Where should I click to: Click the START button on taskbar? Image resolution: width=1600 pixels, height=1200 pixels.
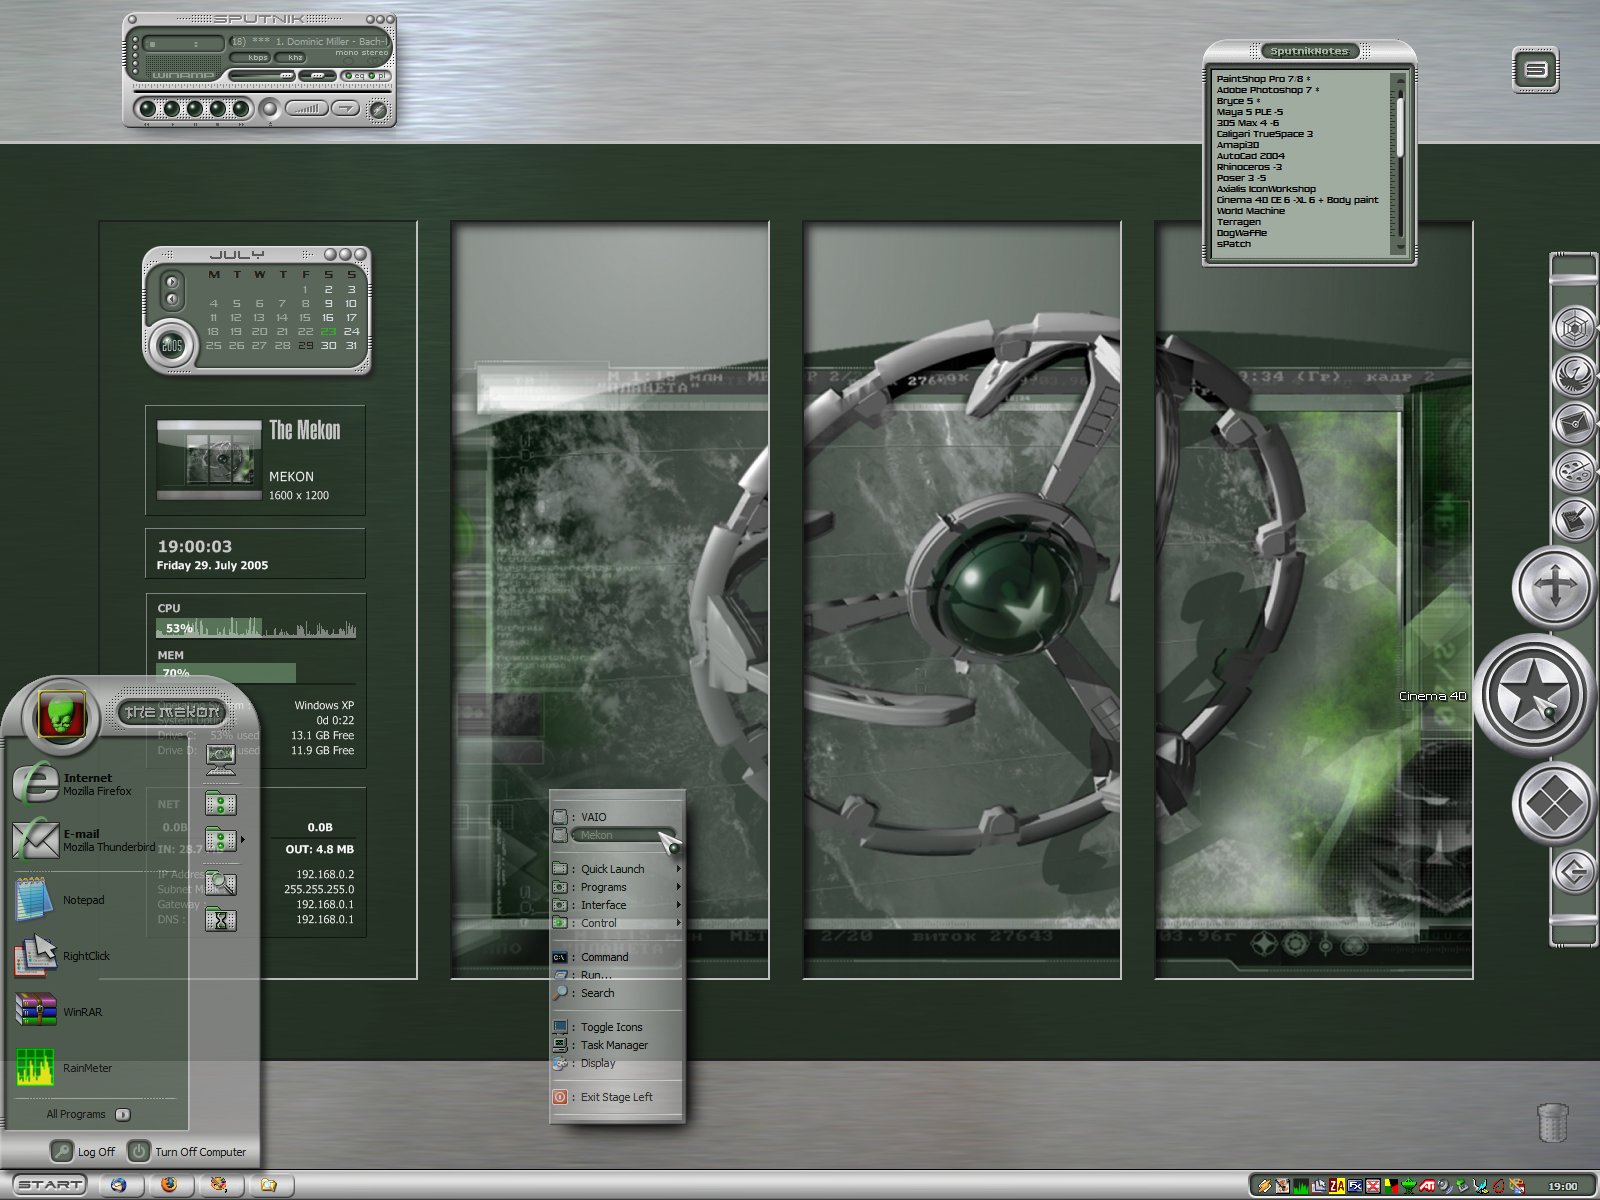pyautogui.click(x=49, y=1185)
